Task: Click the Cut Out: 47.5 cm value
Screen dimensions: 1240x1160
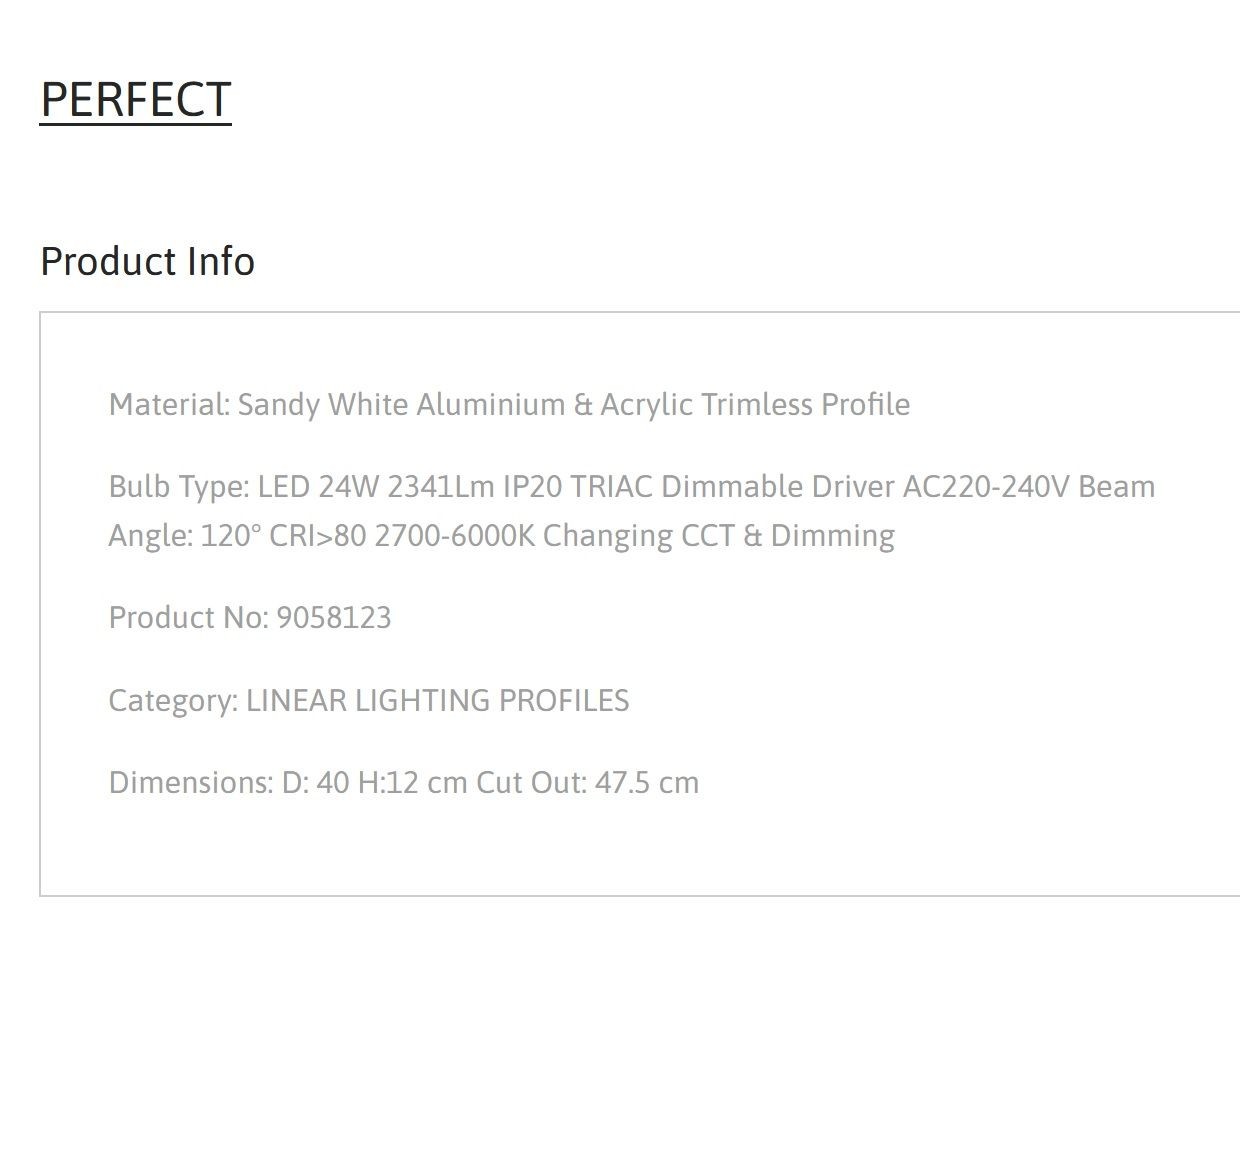Action: coord(588,782)
